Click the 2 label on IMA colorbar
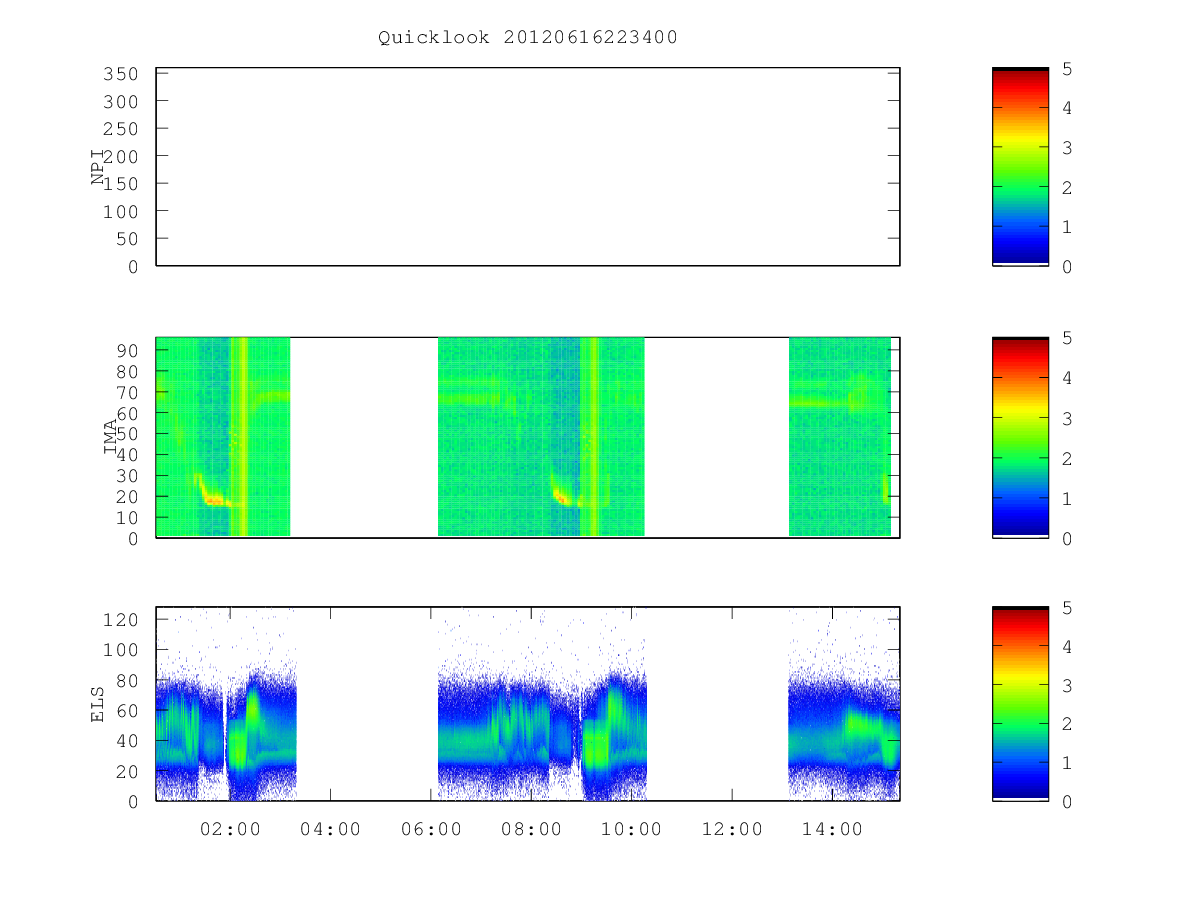The image size is (1200, 900). [x=1067, y=458]
